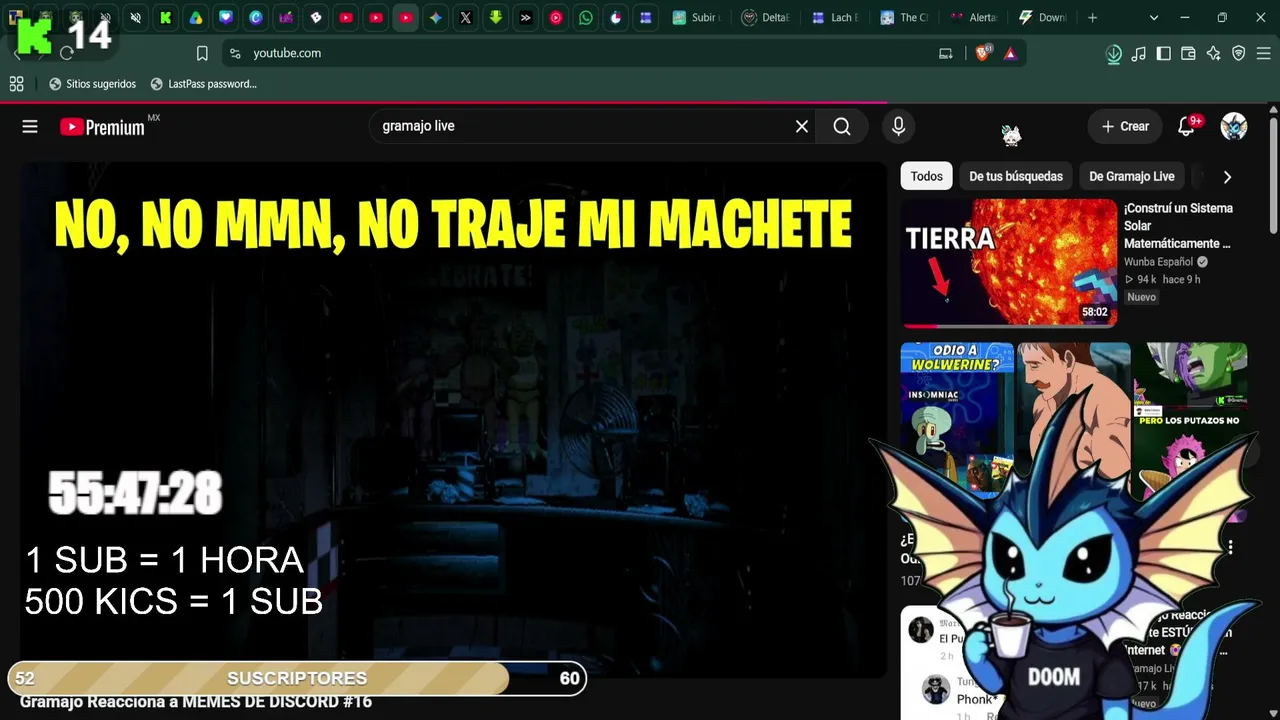Open site settings icon in address bar

235,53
